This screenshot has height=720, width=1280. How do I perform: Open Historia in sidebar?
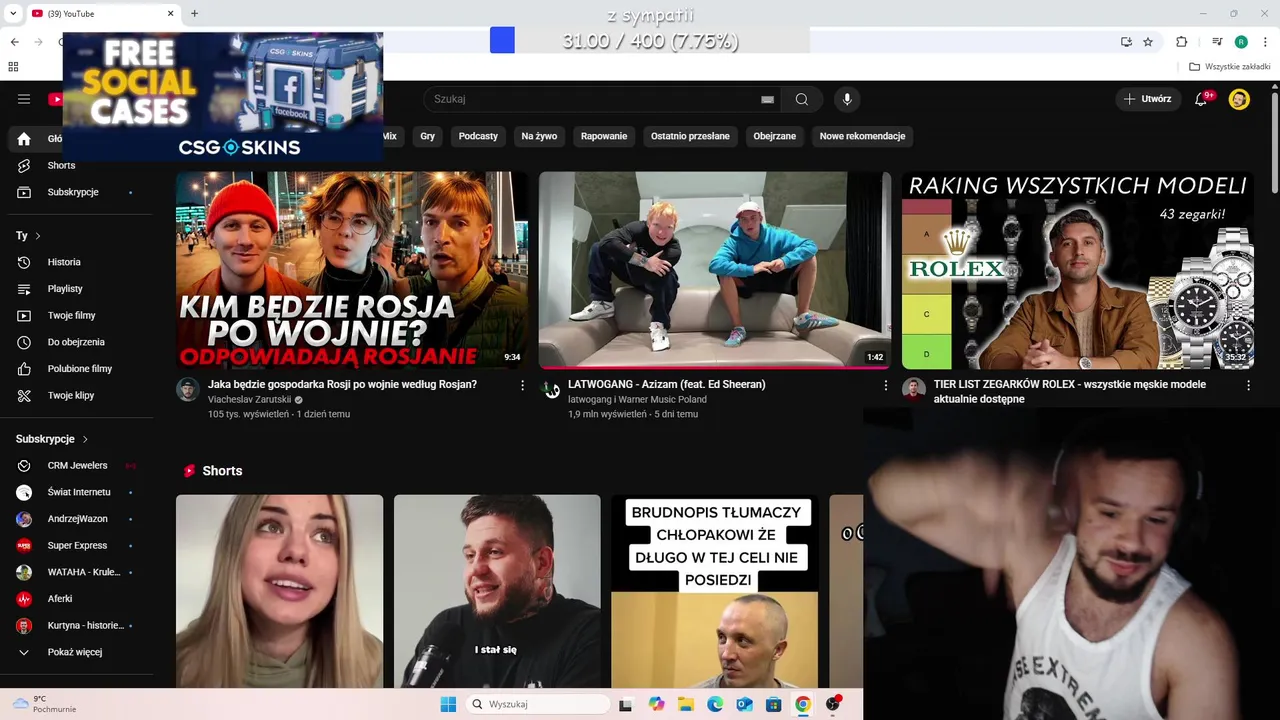tap(64, 262)
